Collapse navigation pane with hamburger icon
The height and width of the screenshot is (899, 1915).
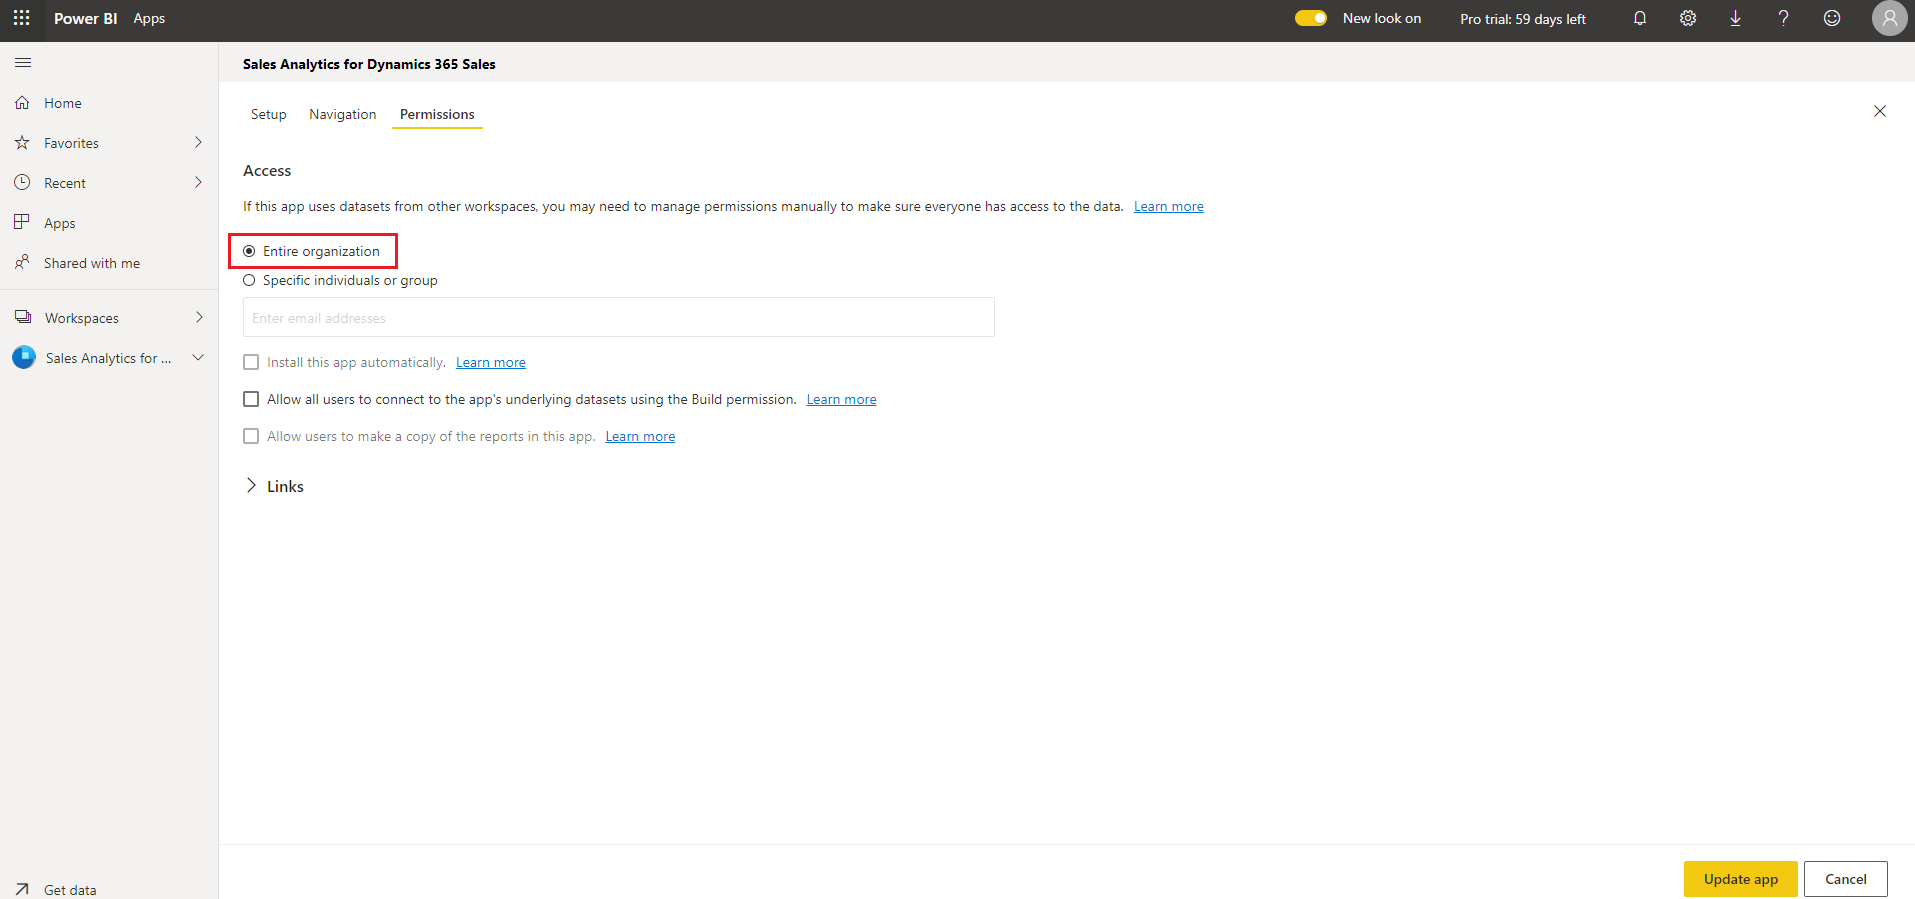23,63
